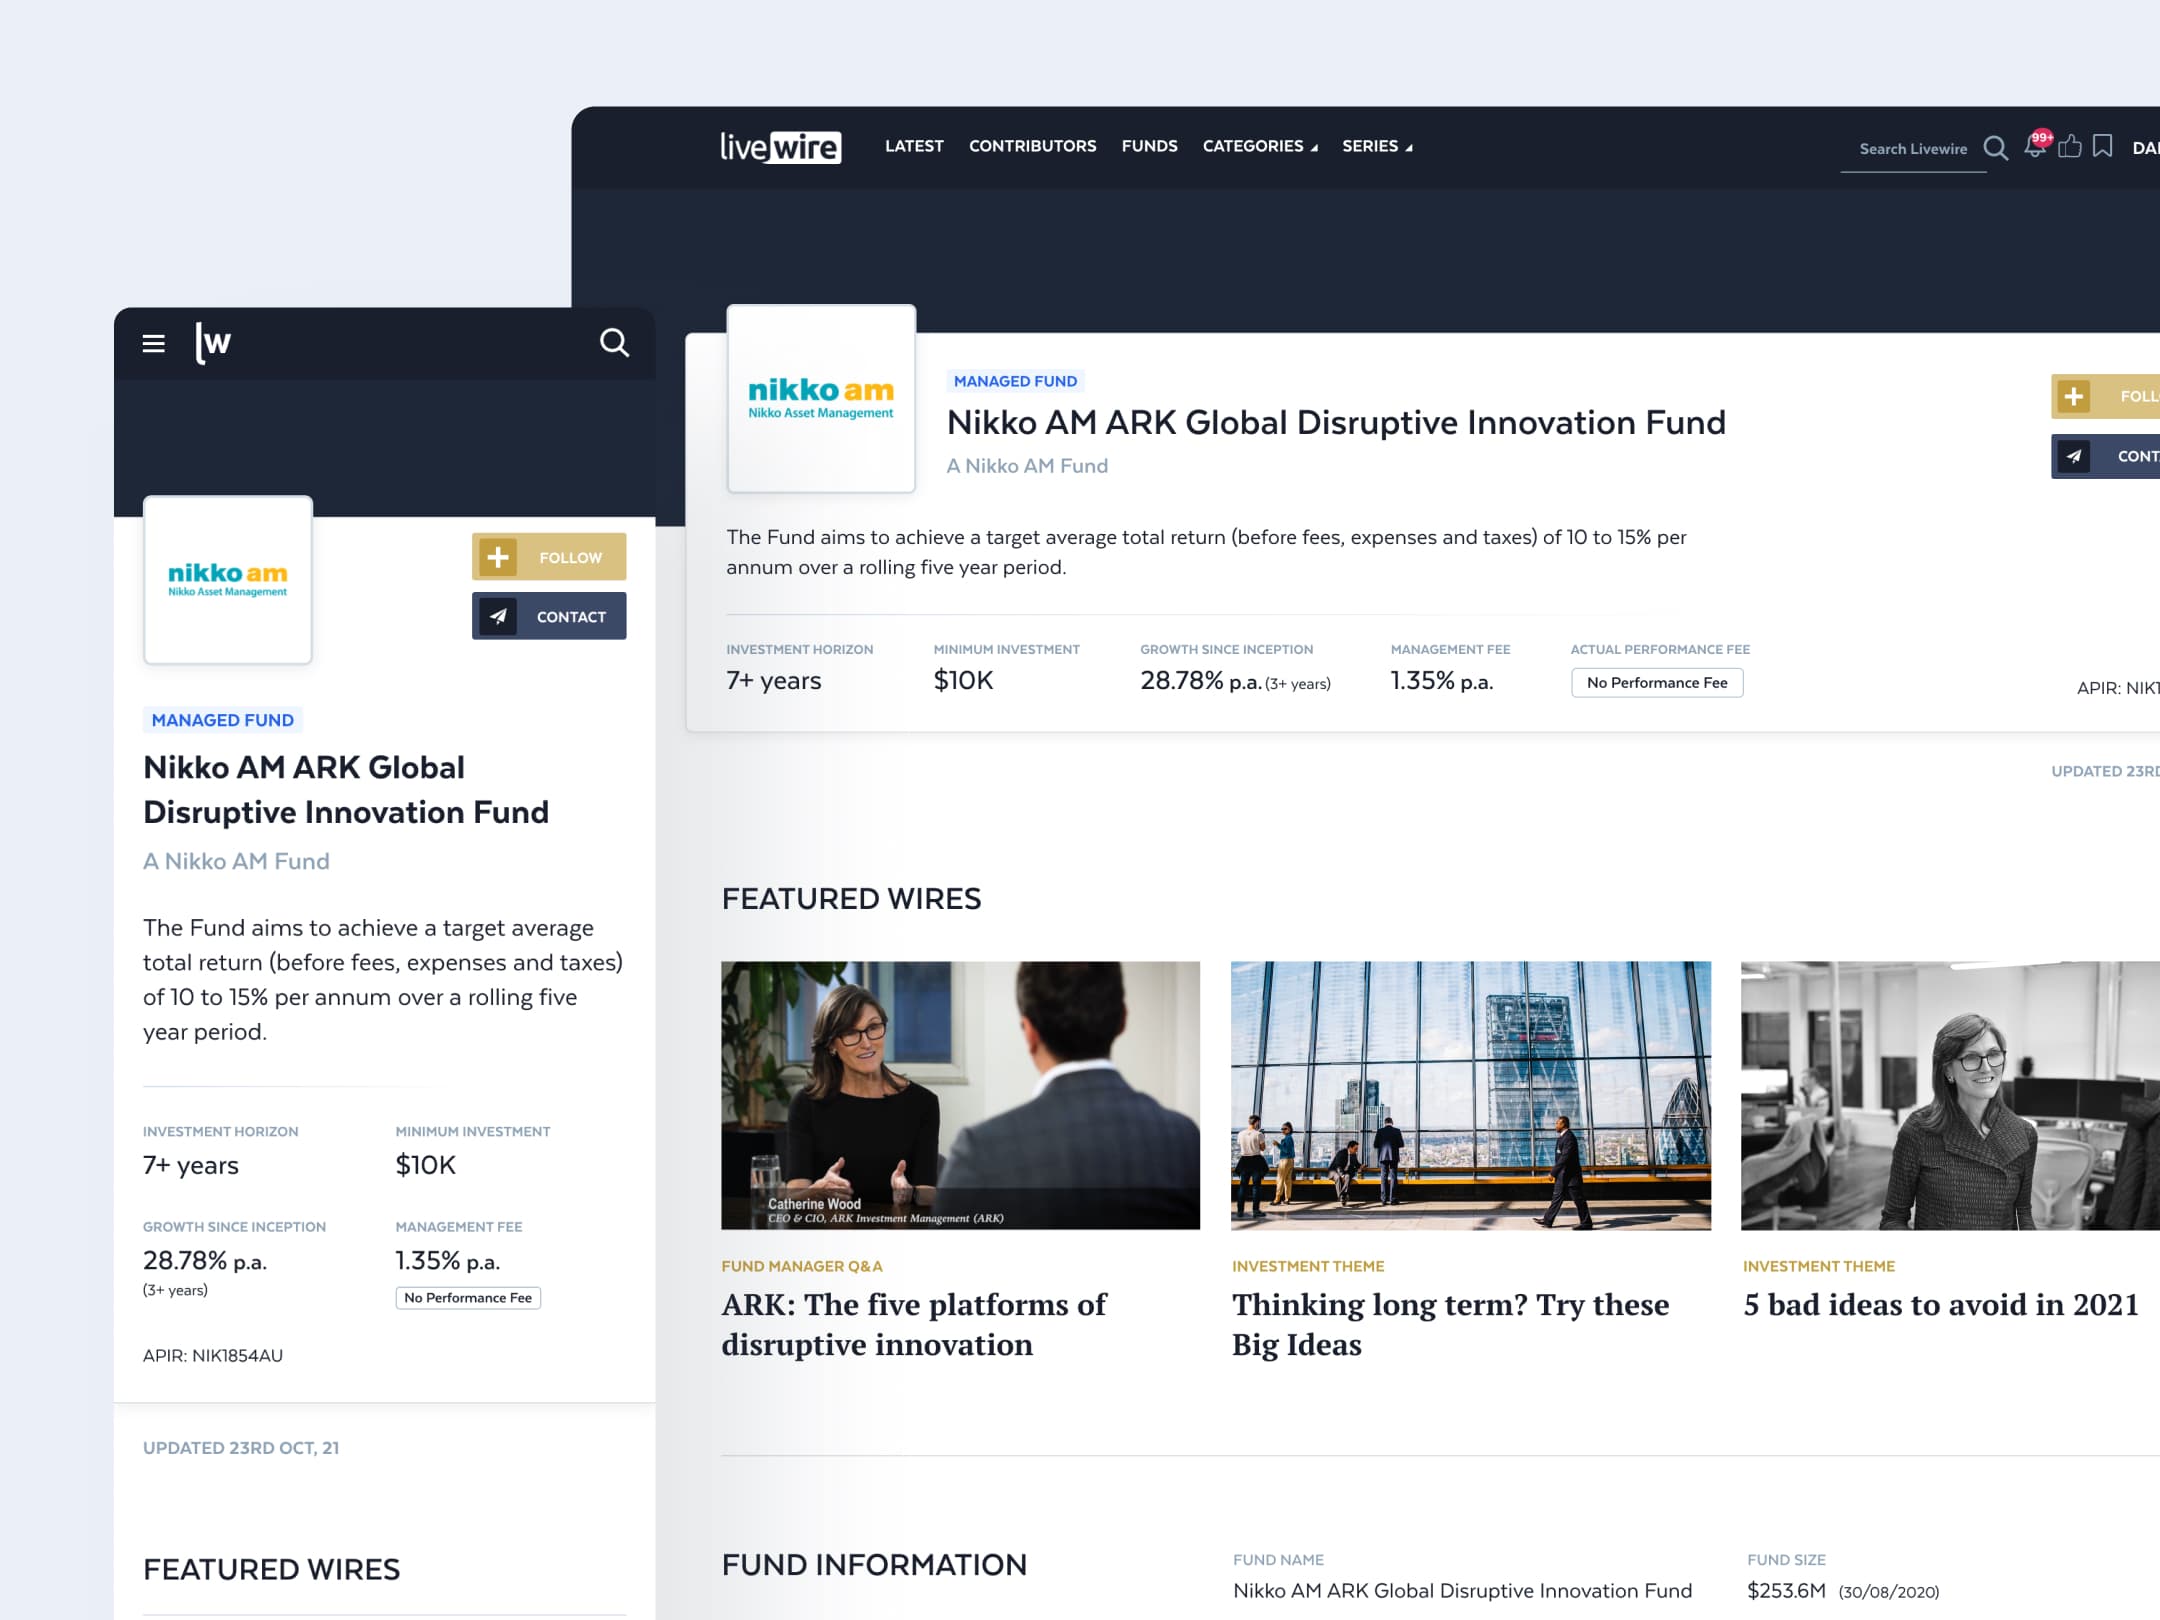Click desktop '7+ years' investment horizon
The image size is (2160, 1620).
click(774, 681)
